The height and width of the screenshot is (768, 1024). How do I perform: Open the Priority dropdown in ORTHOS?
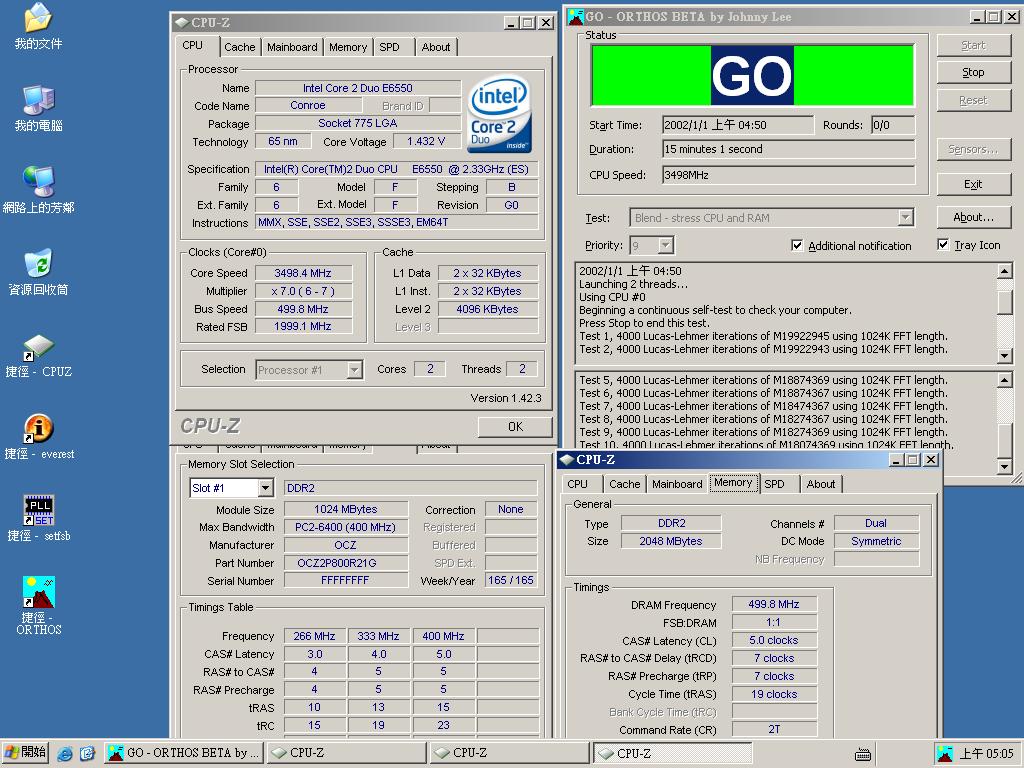(x=665, y=246)
